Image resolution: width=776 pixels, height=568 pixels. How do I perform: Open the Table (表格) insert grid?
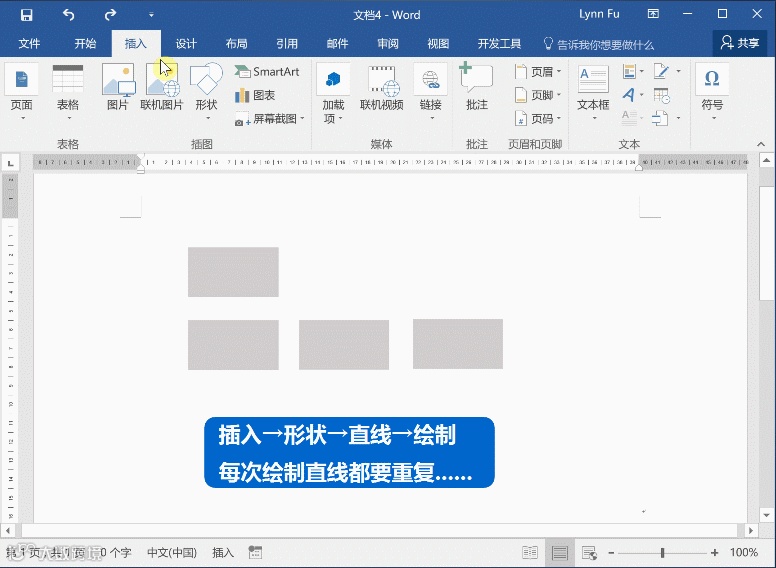[x=68, y=93]
